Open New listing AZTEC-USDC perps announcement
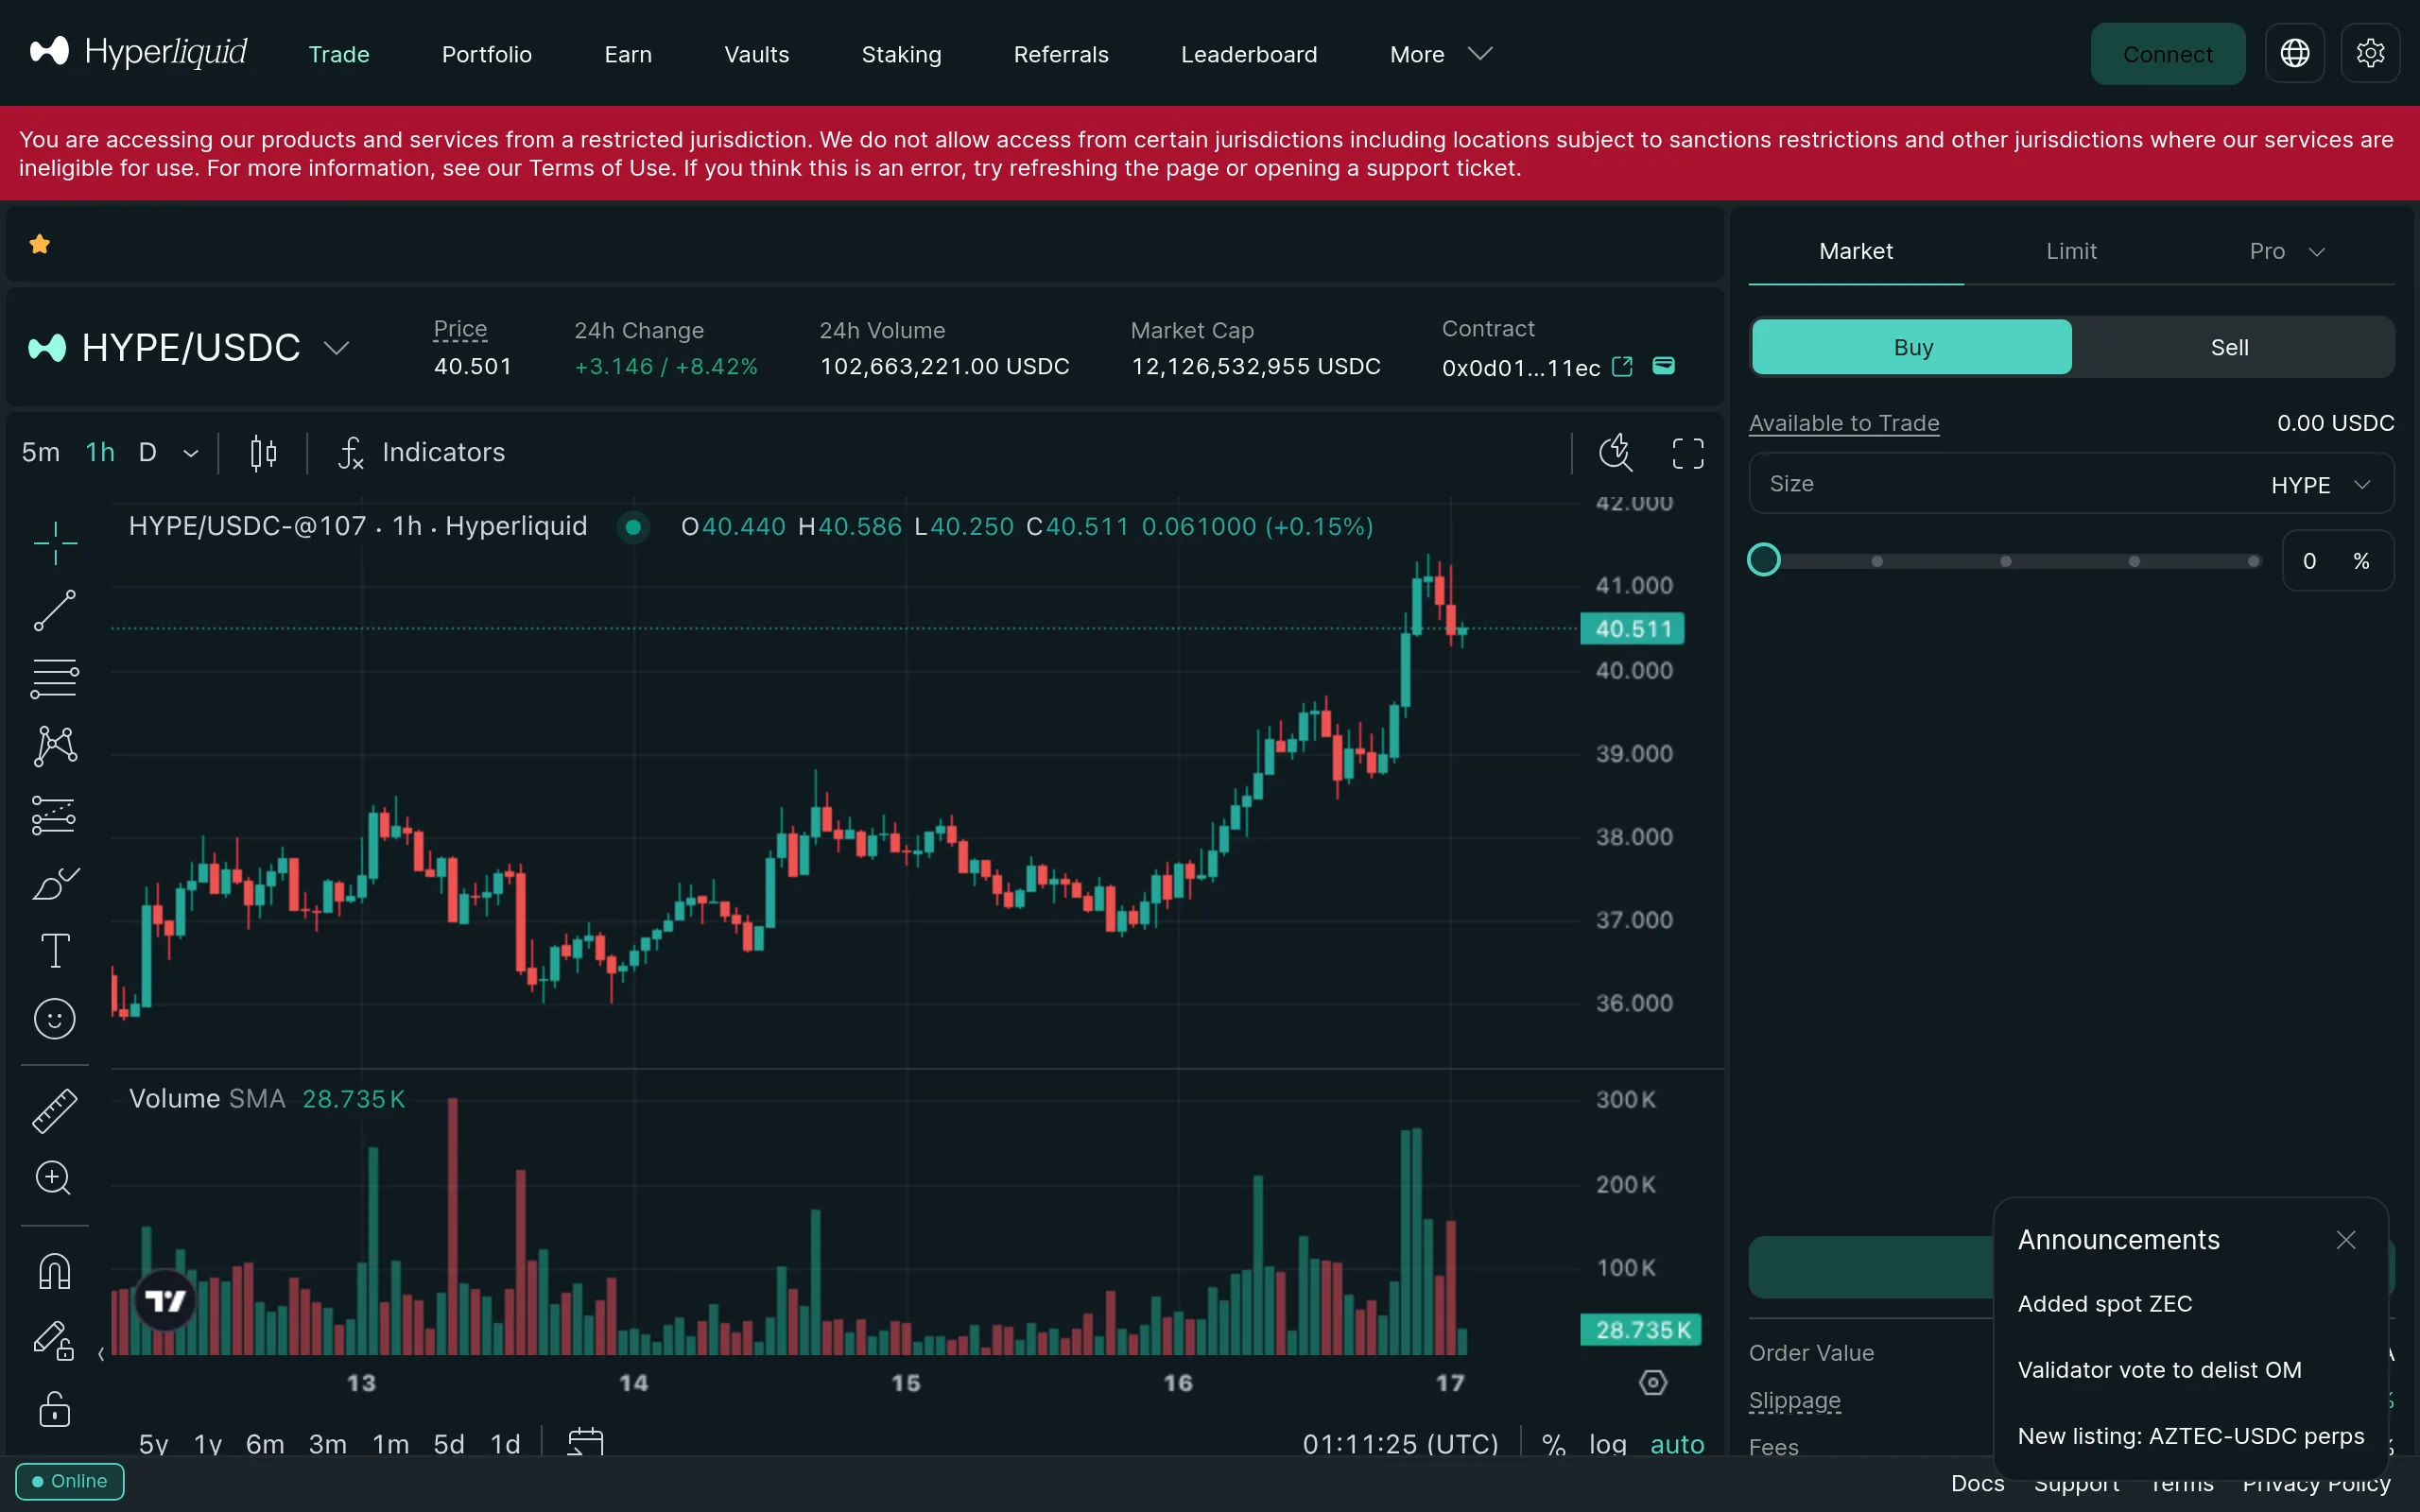Screen dimensions: 2420x1512 2191,1436
